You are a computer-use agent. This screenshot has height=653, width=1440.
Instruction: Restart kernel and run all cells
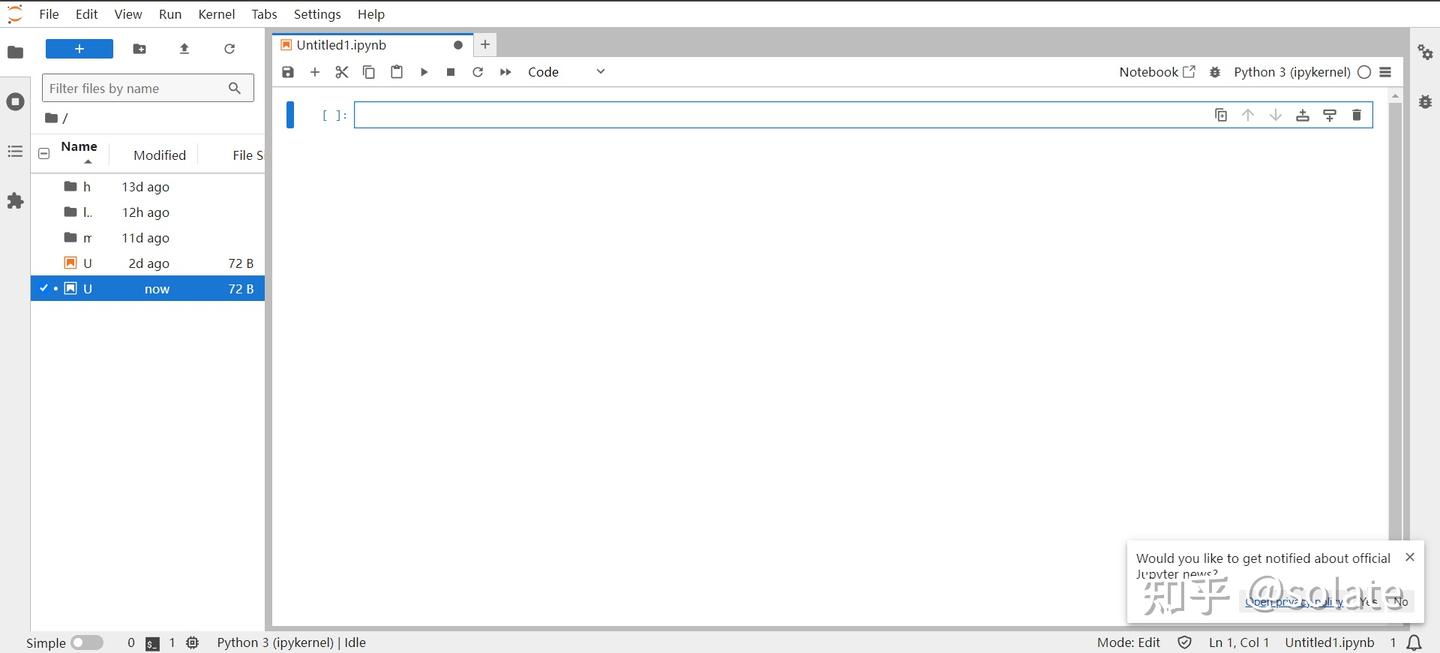[x=505, y=71]
